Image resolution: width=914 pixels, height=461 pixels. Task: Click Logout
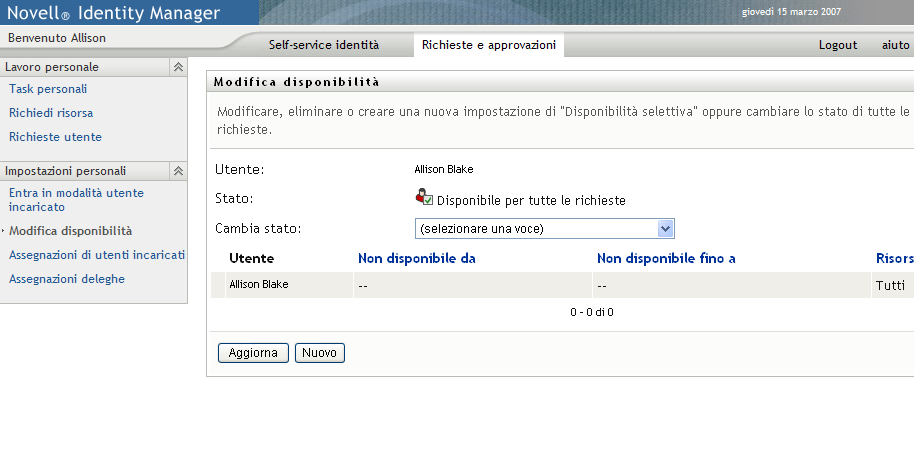click(838, 45)
